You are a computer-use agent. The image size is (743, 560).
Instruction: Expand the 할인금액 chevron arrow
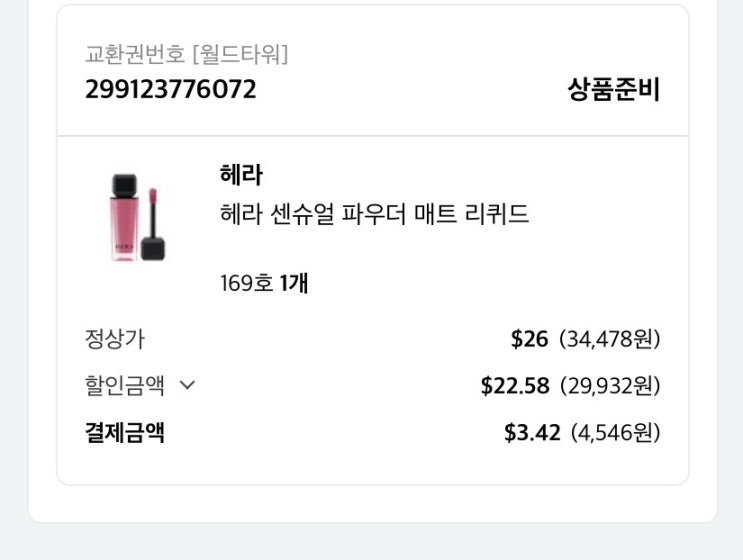click(187, 385)
